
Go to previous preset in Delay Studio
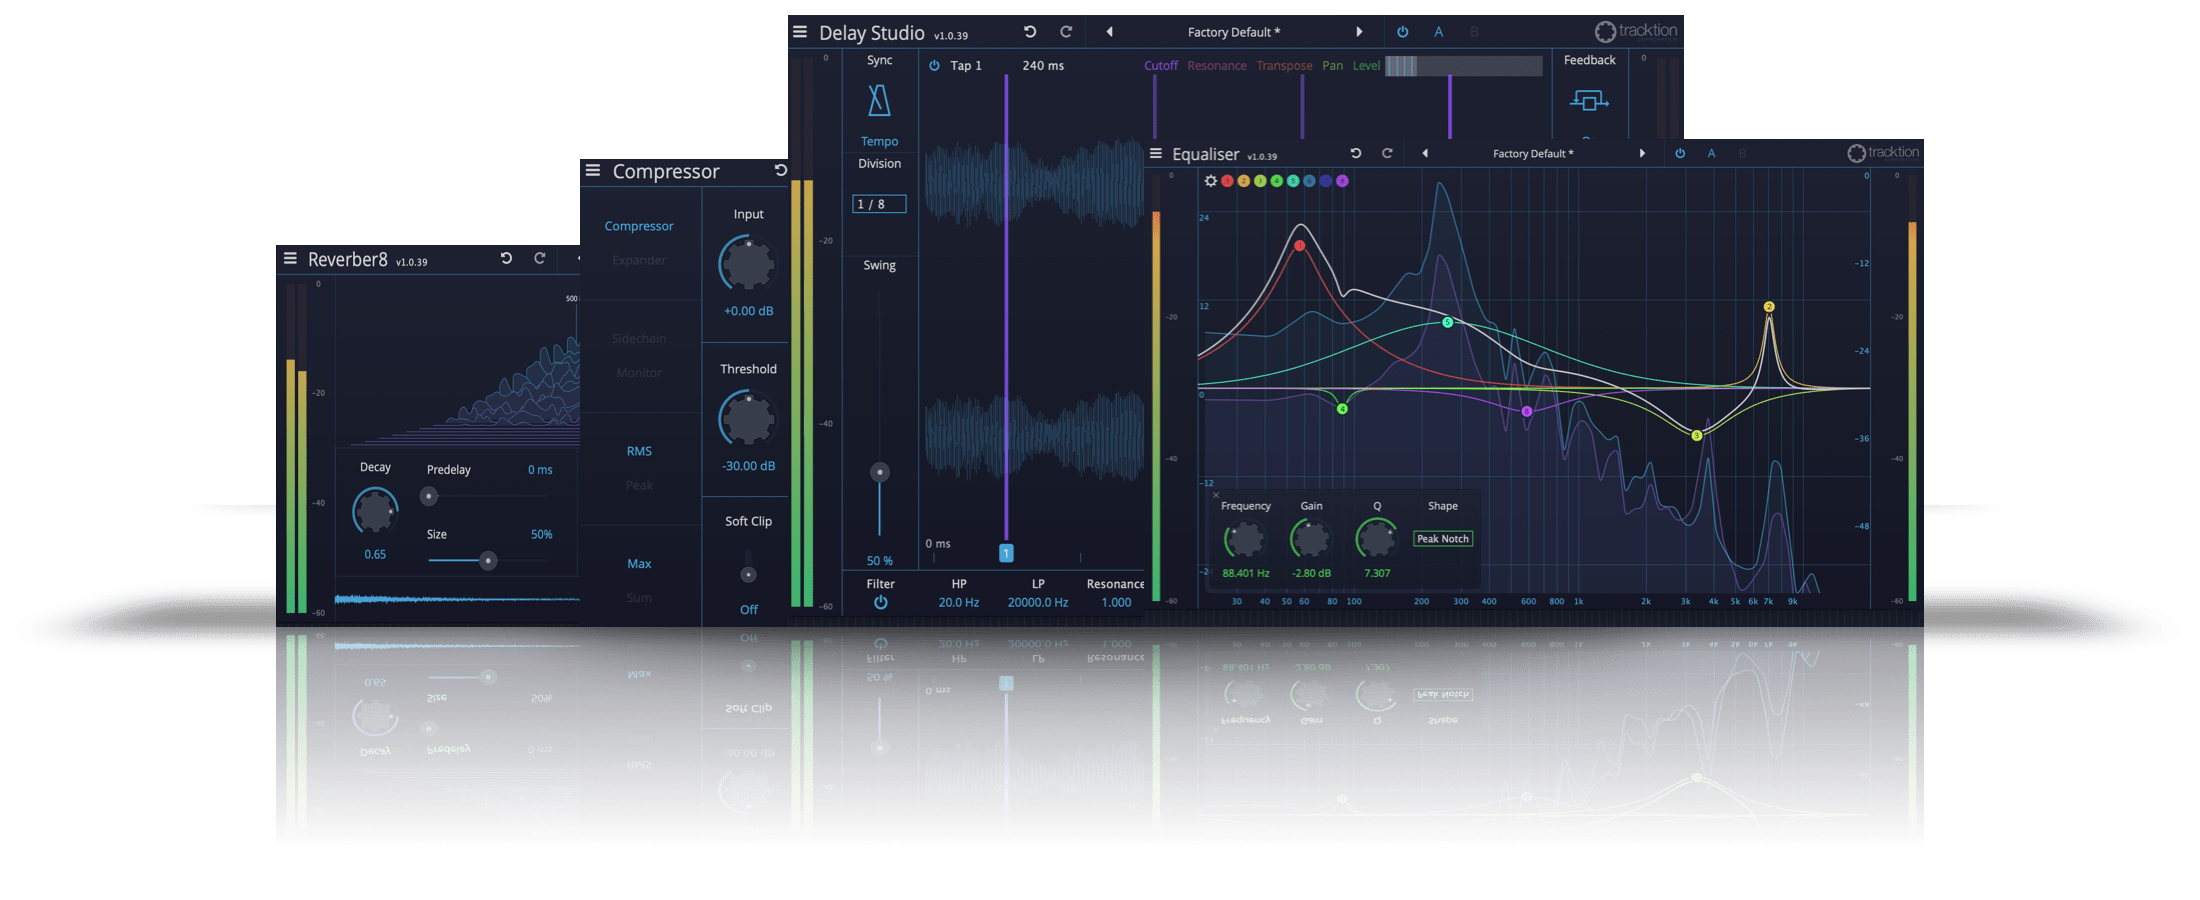(x=1109, y=32)
